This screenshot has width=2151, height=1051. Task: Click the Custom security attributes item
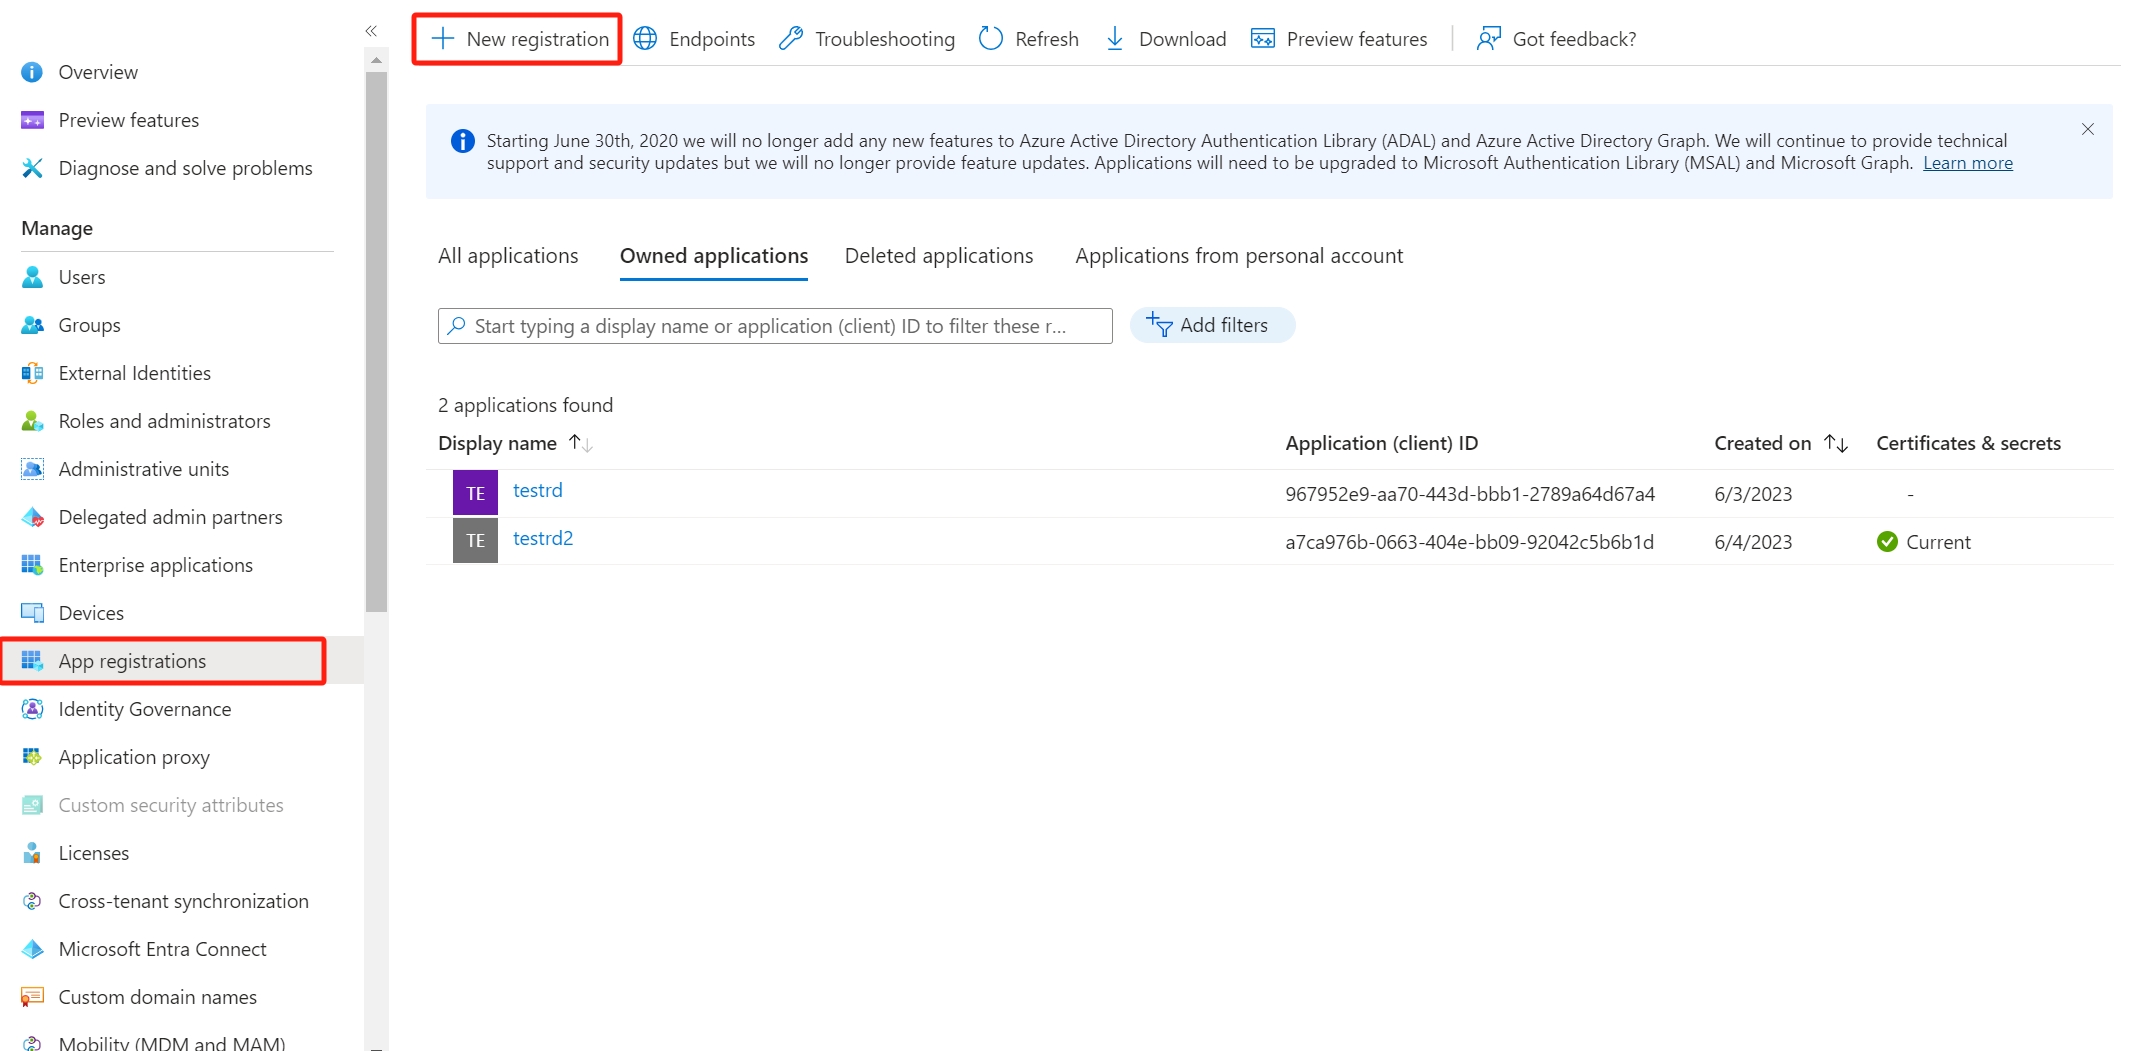[x=171, y=805]
